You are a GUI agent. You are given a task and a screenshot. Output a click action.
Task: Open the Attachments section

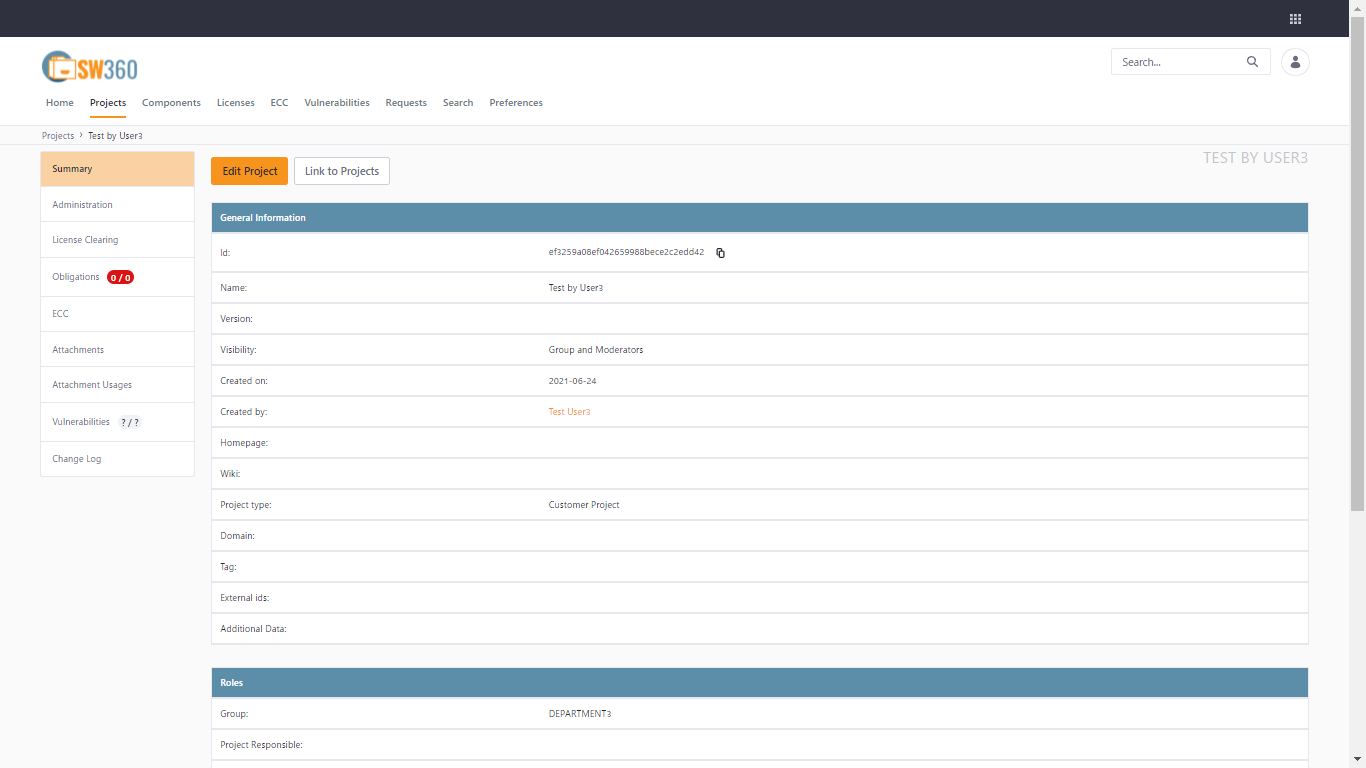click(78, 349)
